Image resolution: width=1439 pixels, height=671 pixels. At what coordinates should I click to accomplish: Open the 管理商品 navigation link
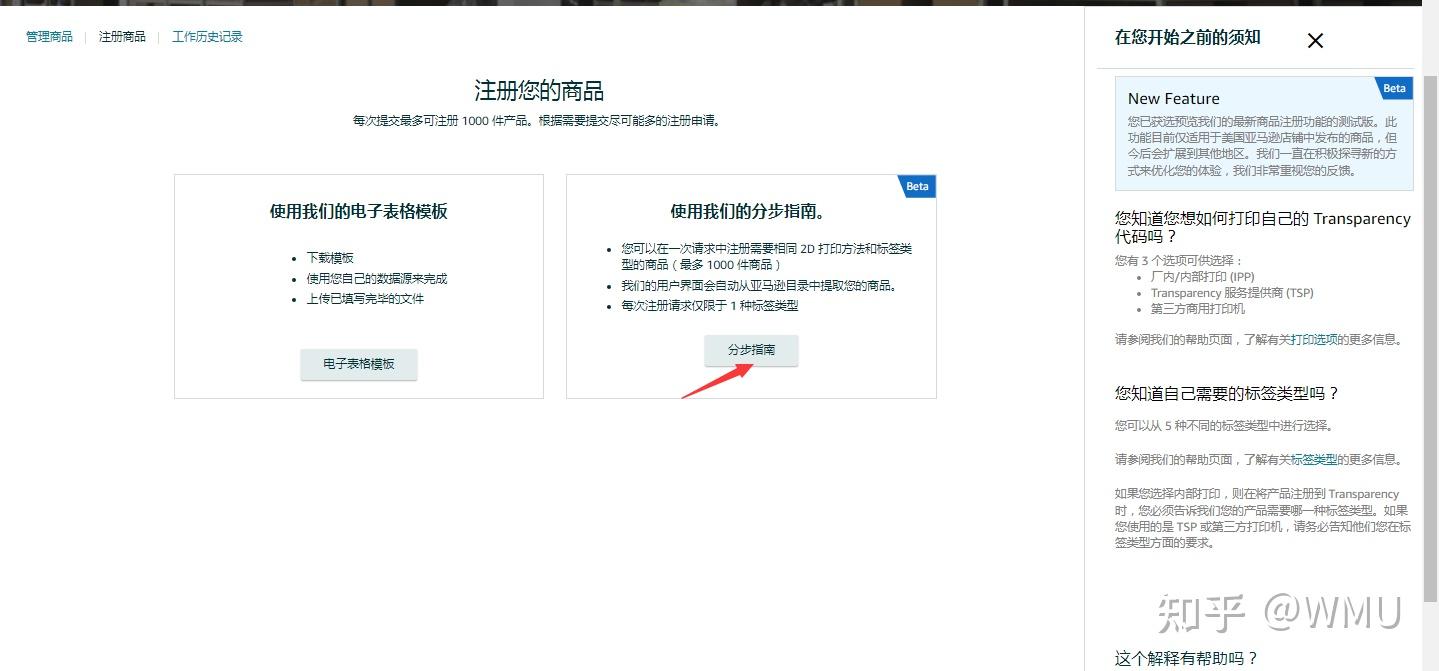[x=49, y=36]
